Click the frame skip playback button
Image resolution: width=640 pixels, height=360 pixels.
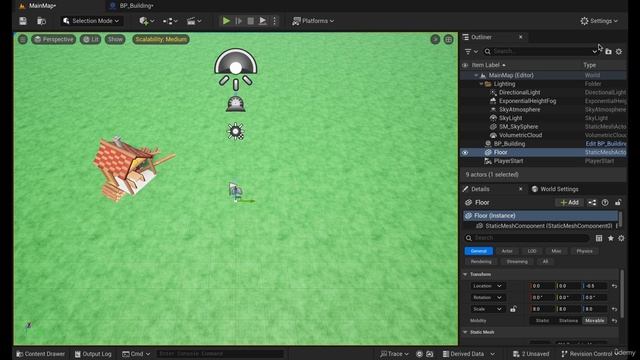click(x=239, y=21)
